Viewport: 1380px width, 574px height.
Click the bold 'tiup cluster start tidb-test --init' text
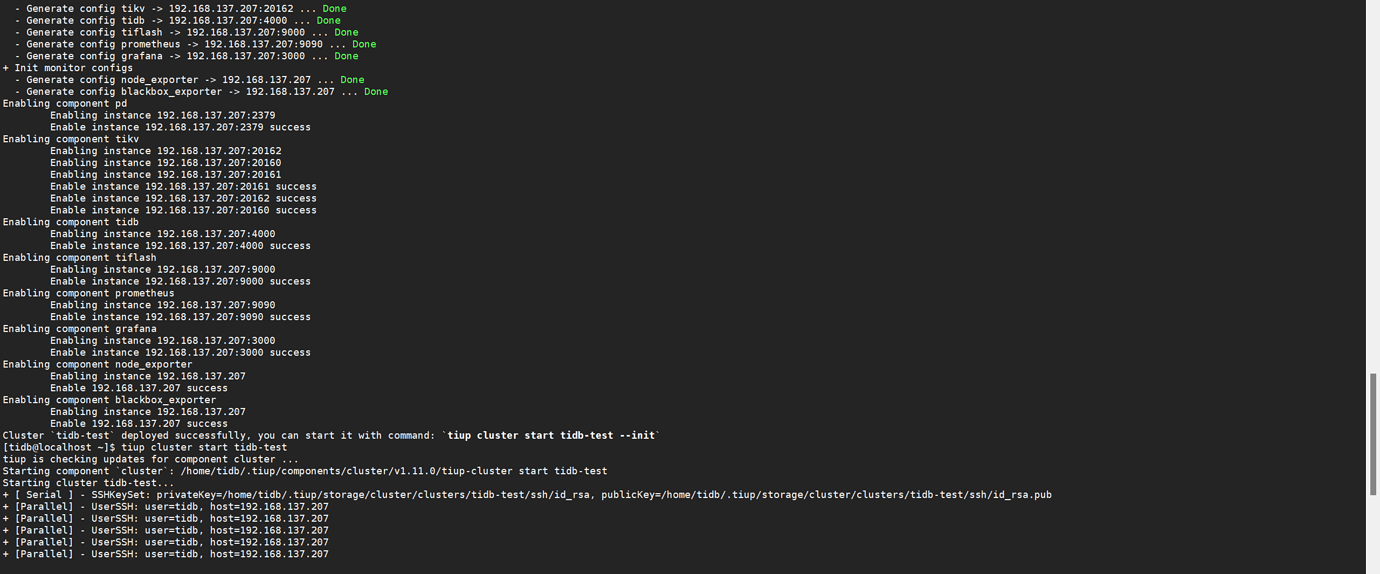(x=551, y=436)
